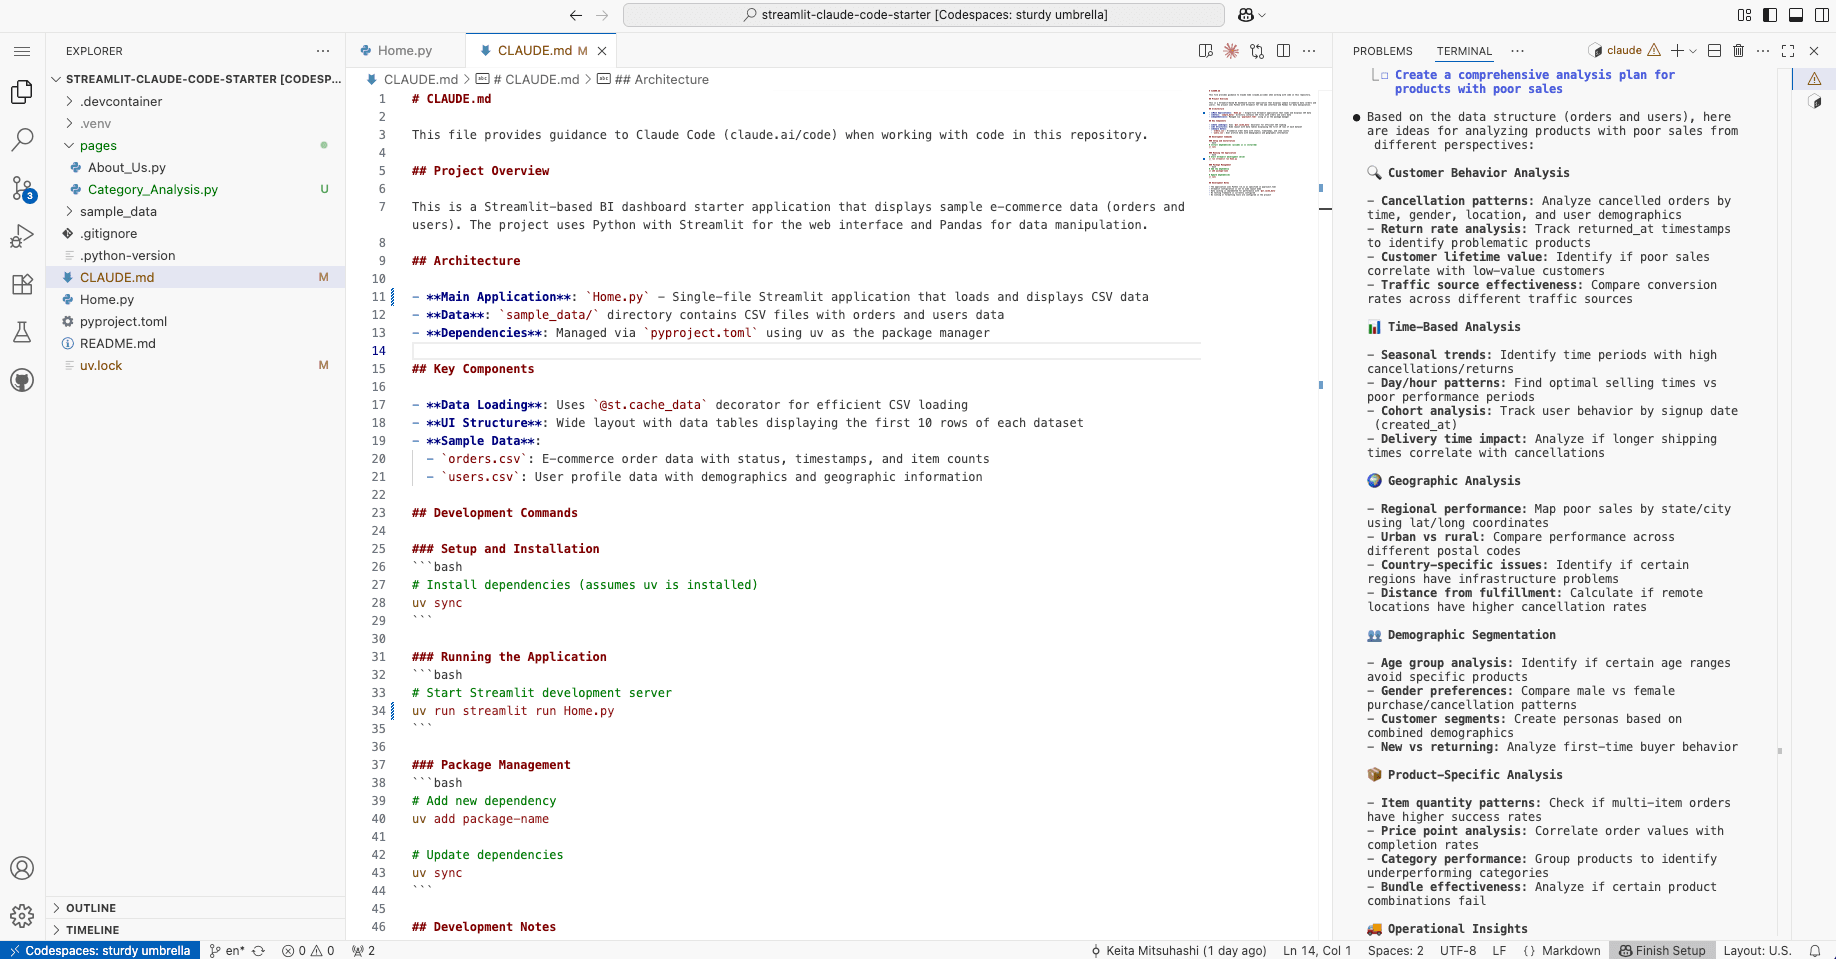The height and width of the screenshot is (959, 1836).
Task: Open the Extensions view
Action: (x=22, y=284)
